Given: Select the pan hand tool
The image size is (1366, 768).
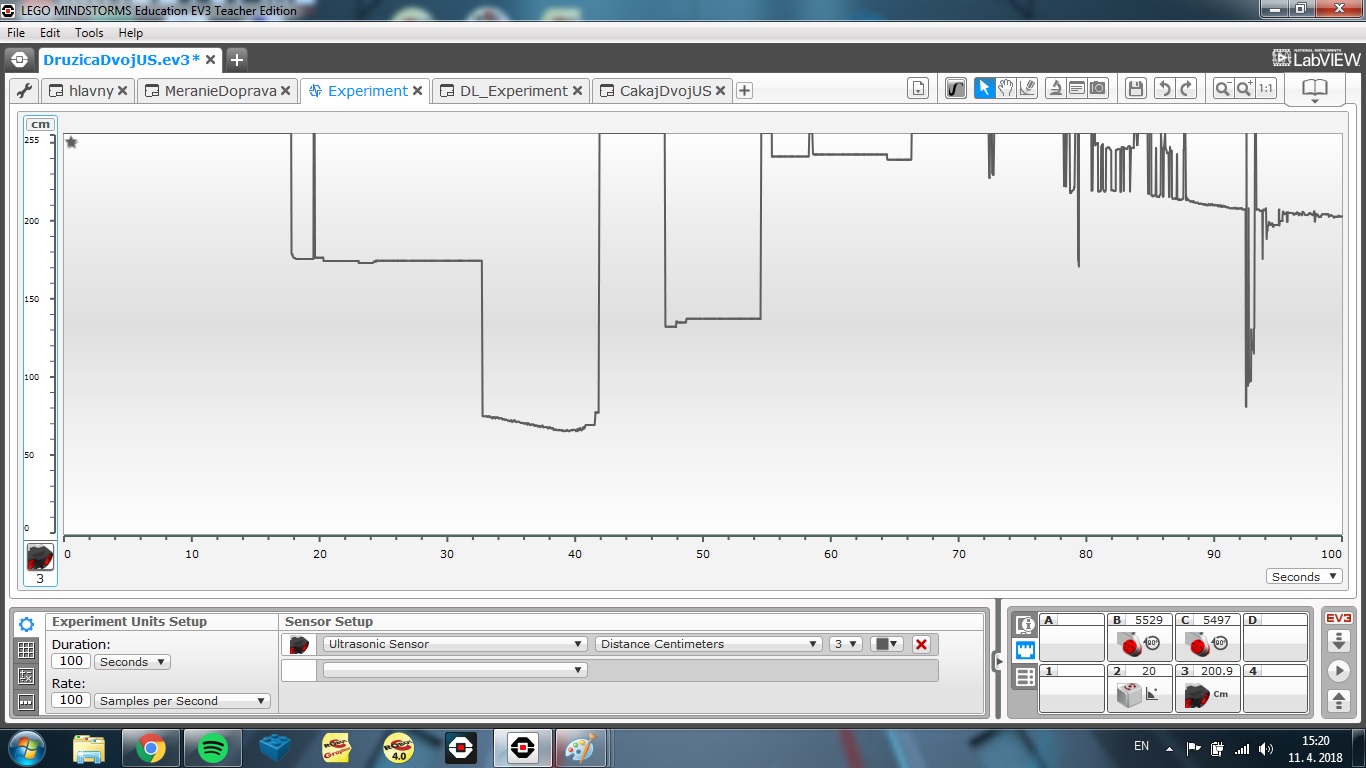Looking at the screenshot, I should tap(1005, 89).
